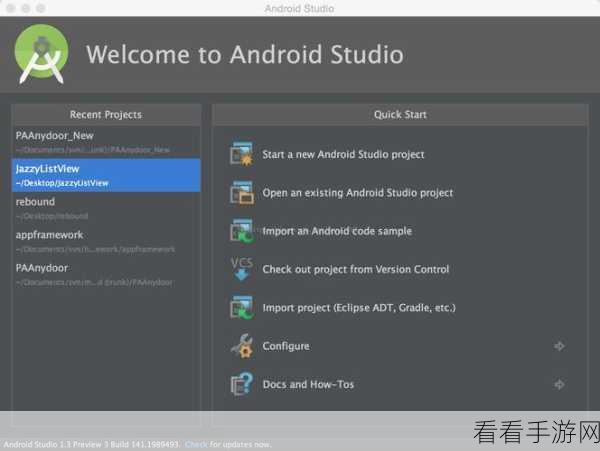Screen dimensions: 600x451
Task: Open an existing Android Studio project
Action: tap(357, 193)
